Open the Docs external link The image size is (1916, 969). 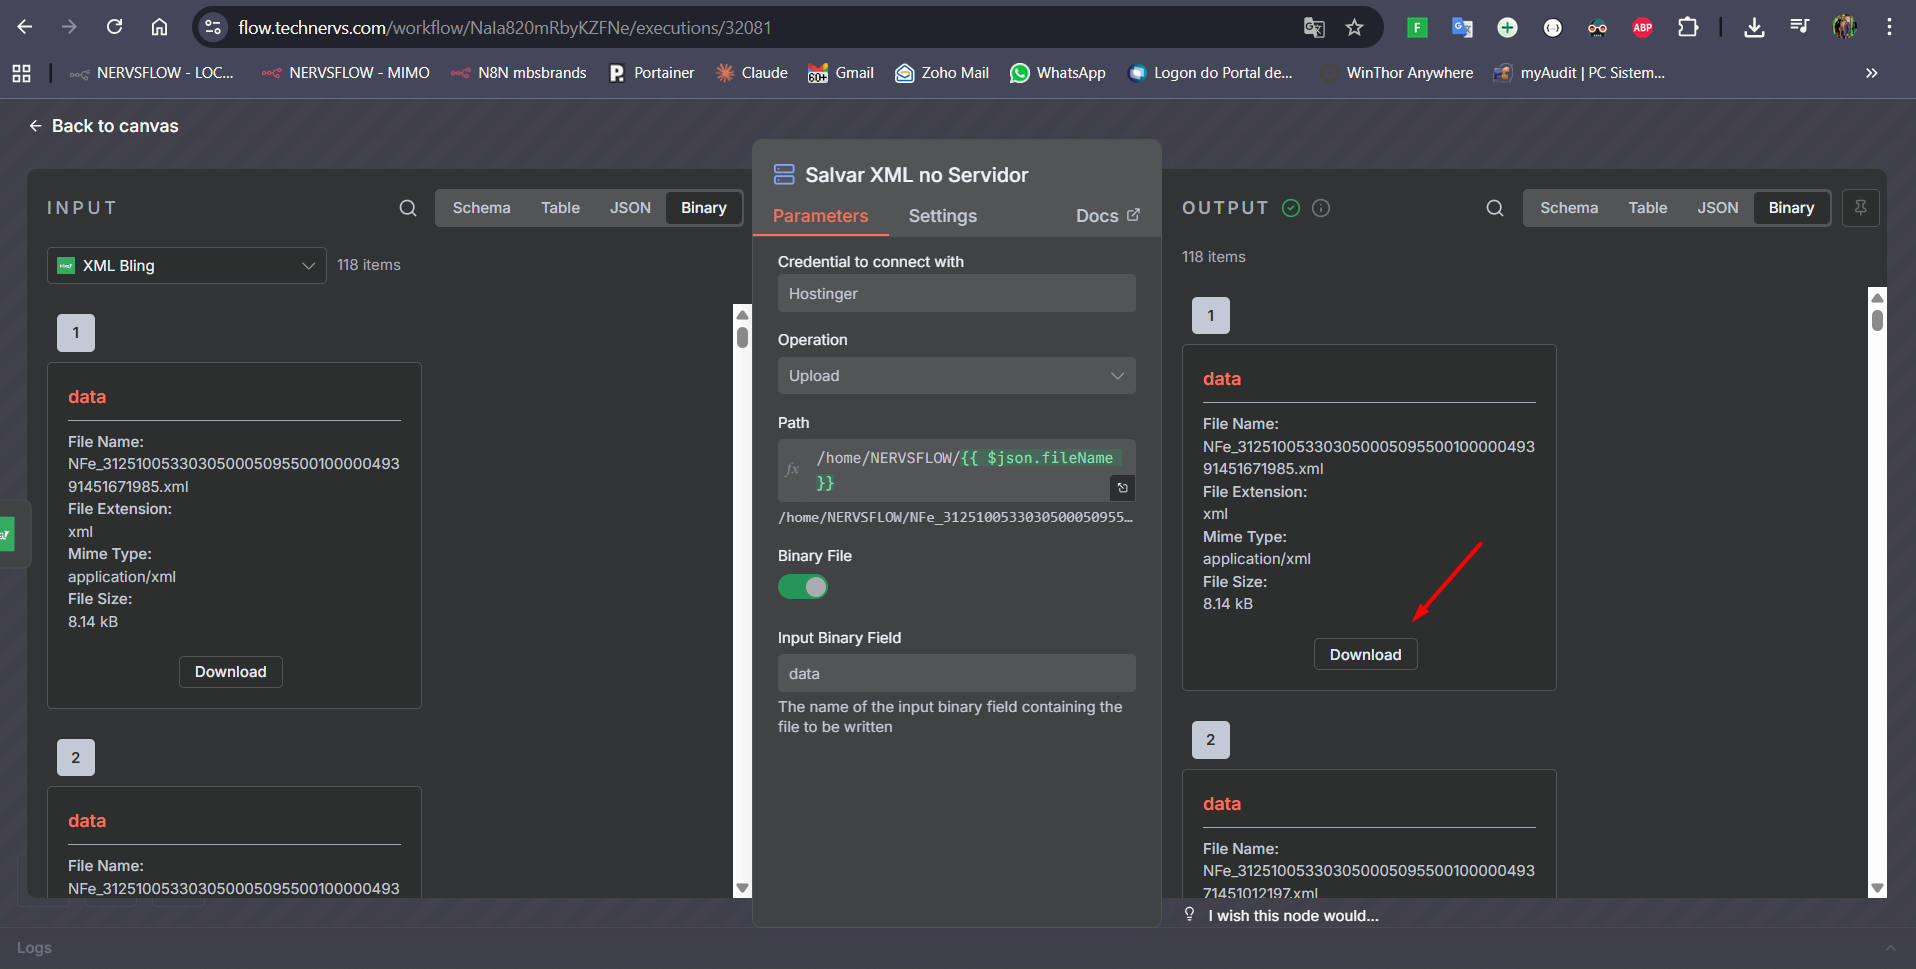click(x=1107, y=216)
